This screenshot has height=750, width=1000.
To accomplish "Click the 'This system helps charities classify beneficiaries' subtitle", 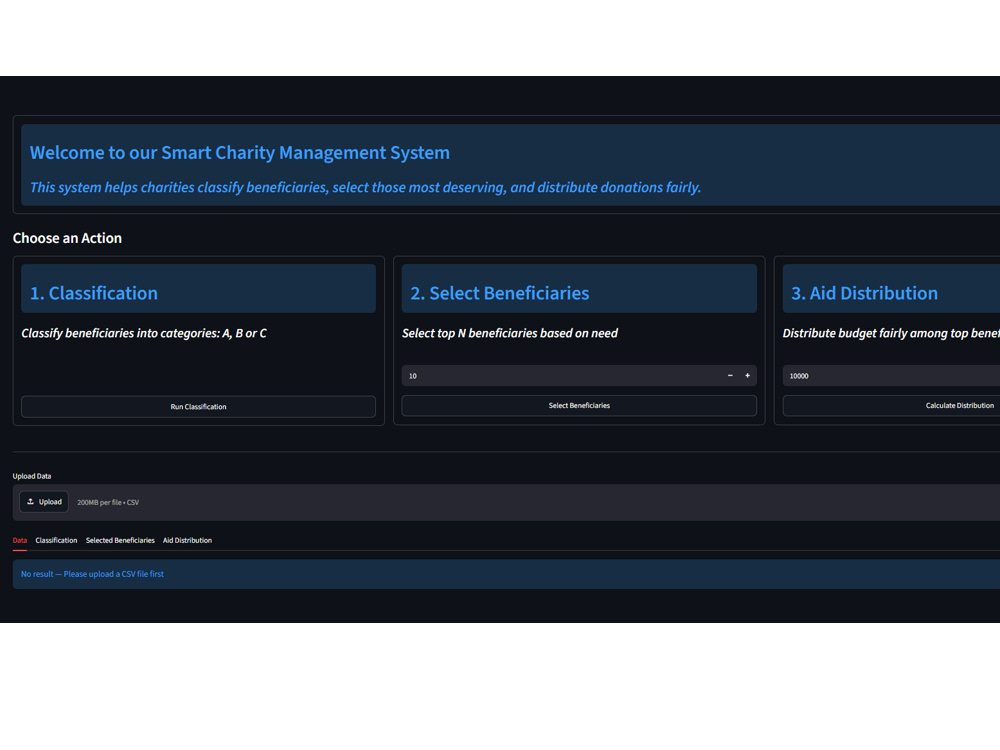I will coord(365,188).
